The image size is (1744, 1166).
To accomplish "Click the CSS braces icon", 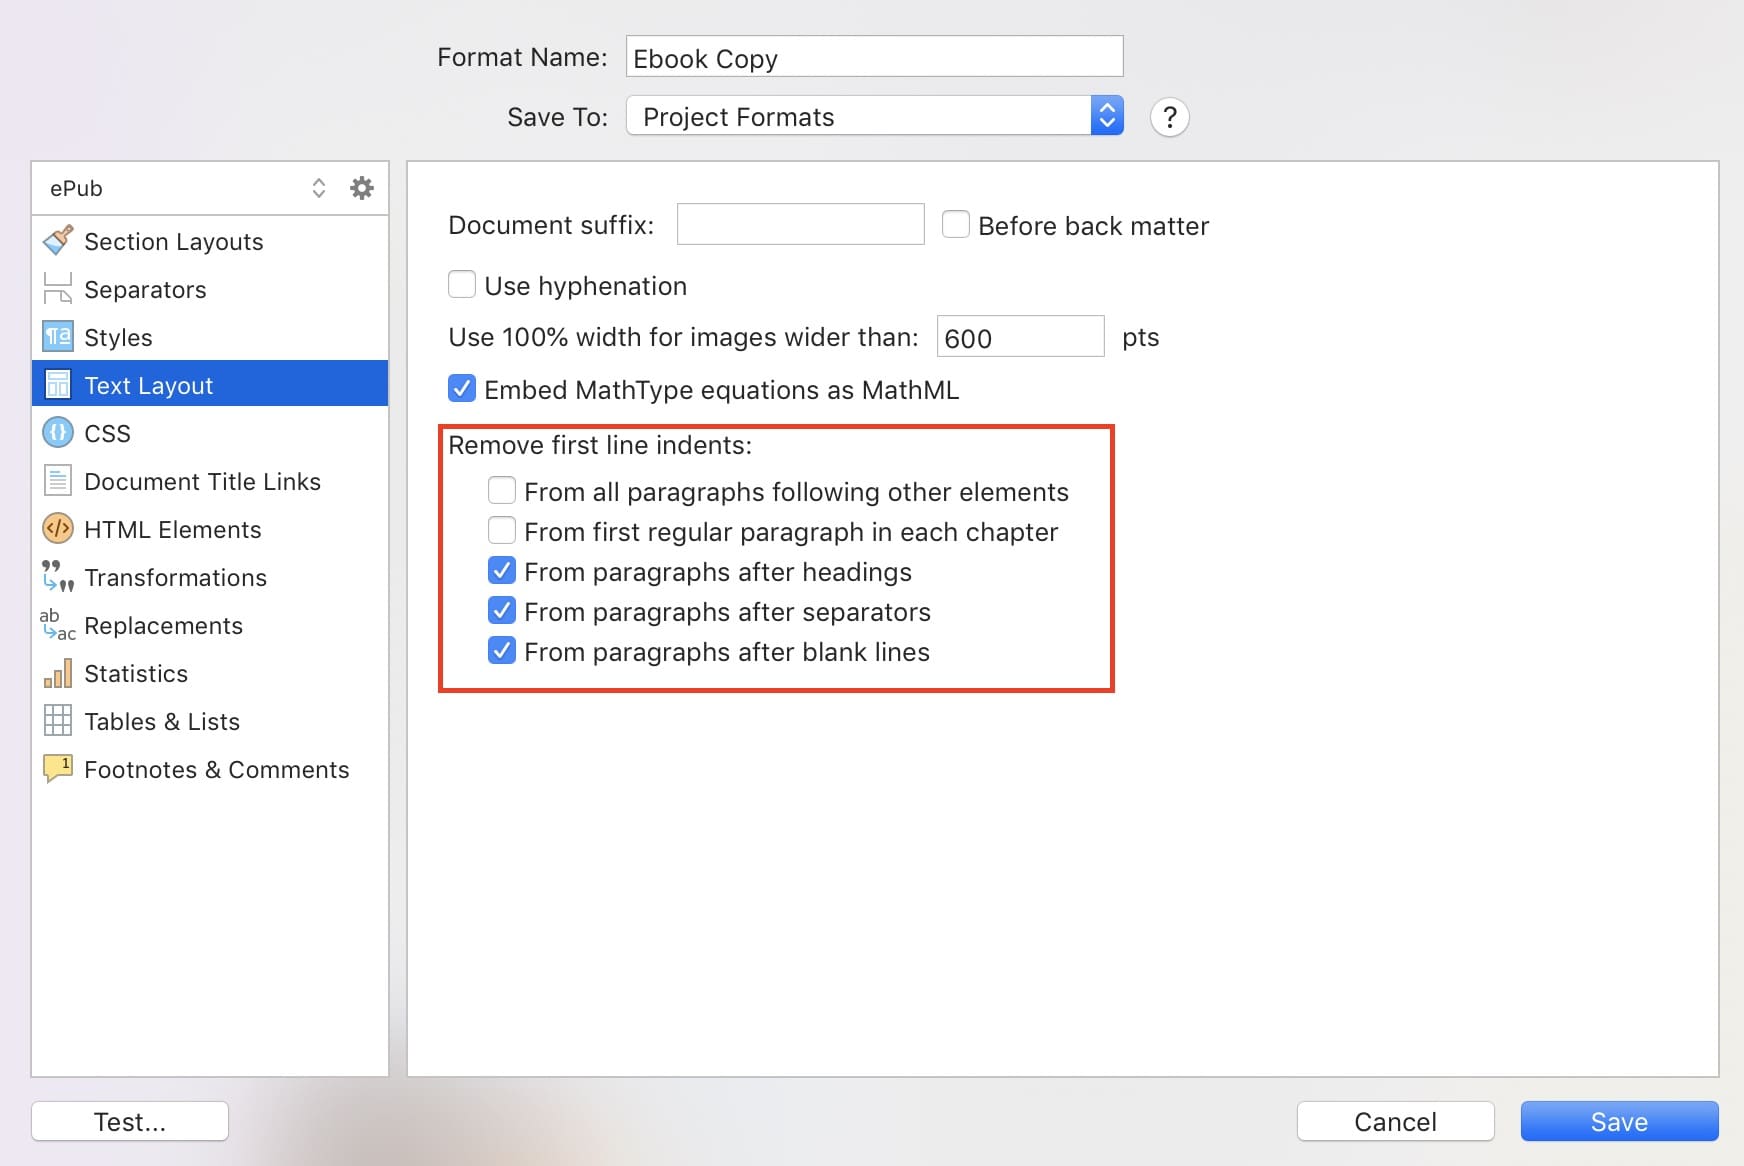I will (58, 433).
